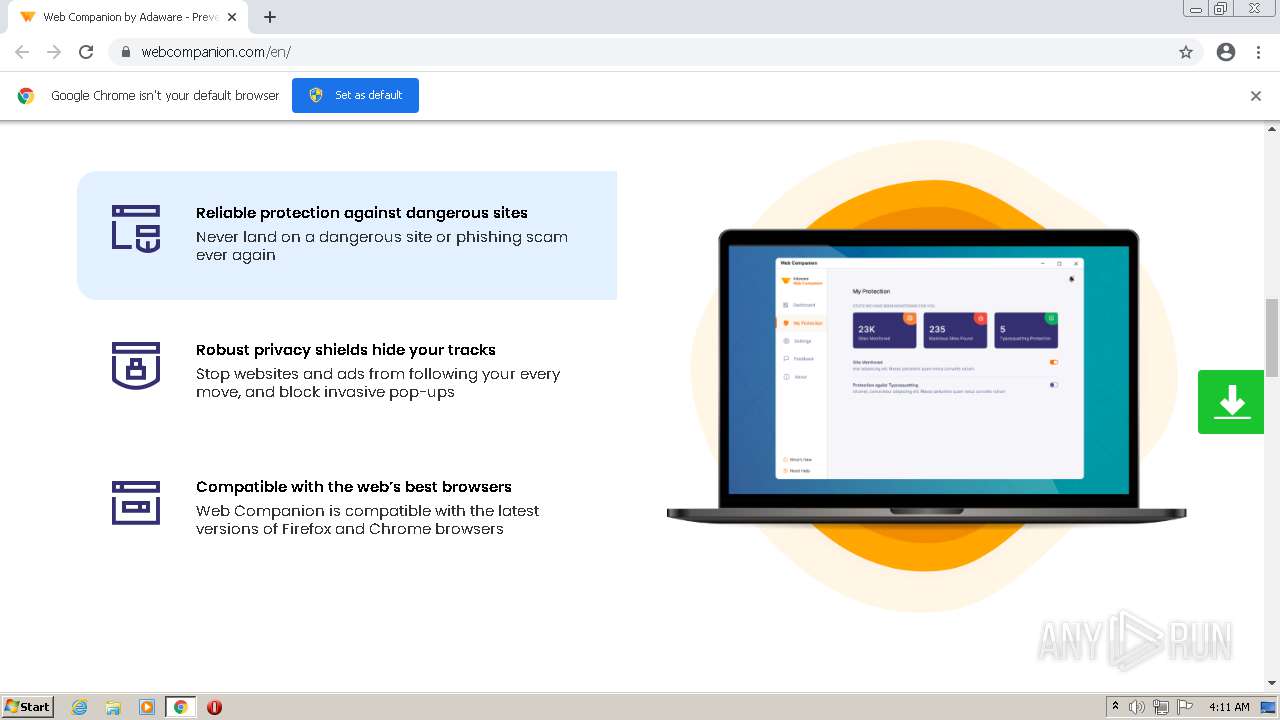Screen dimensions: 1280x720
Task: Click the scrollbar down arrow
Action: click(x=1272, y=683)
